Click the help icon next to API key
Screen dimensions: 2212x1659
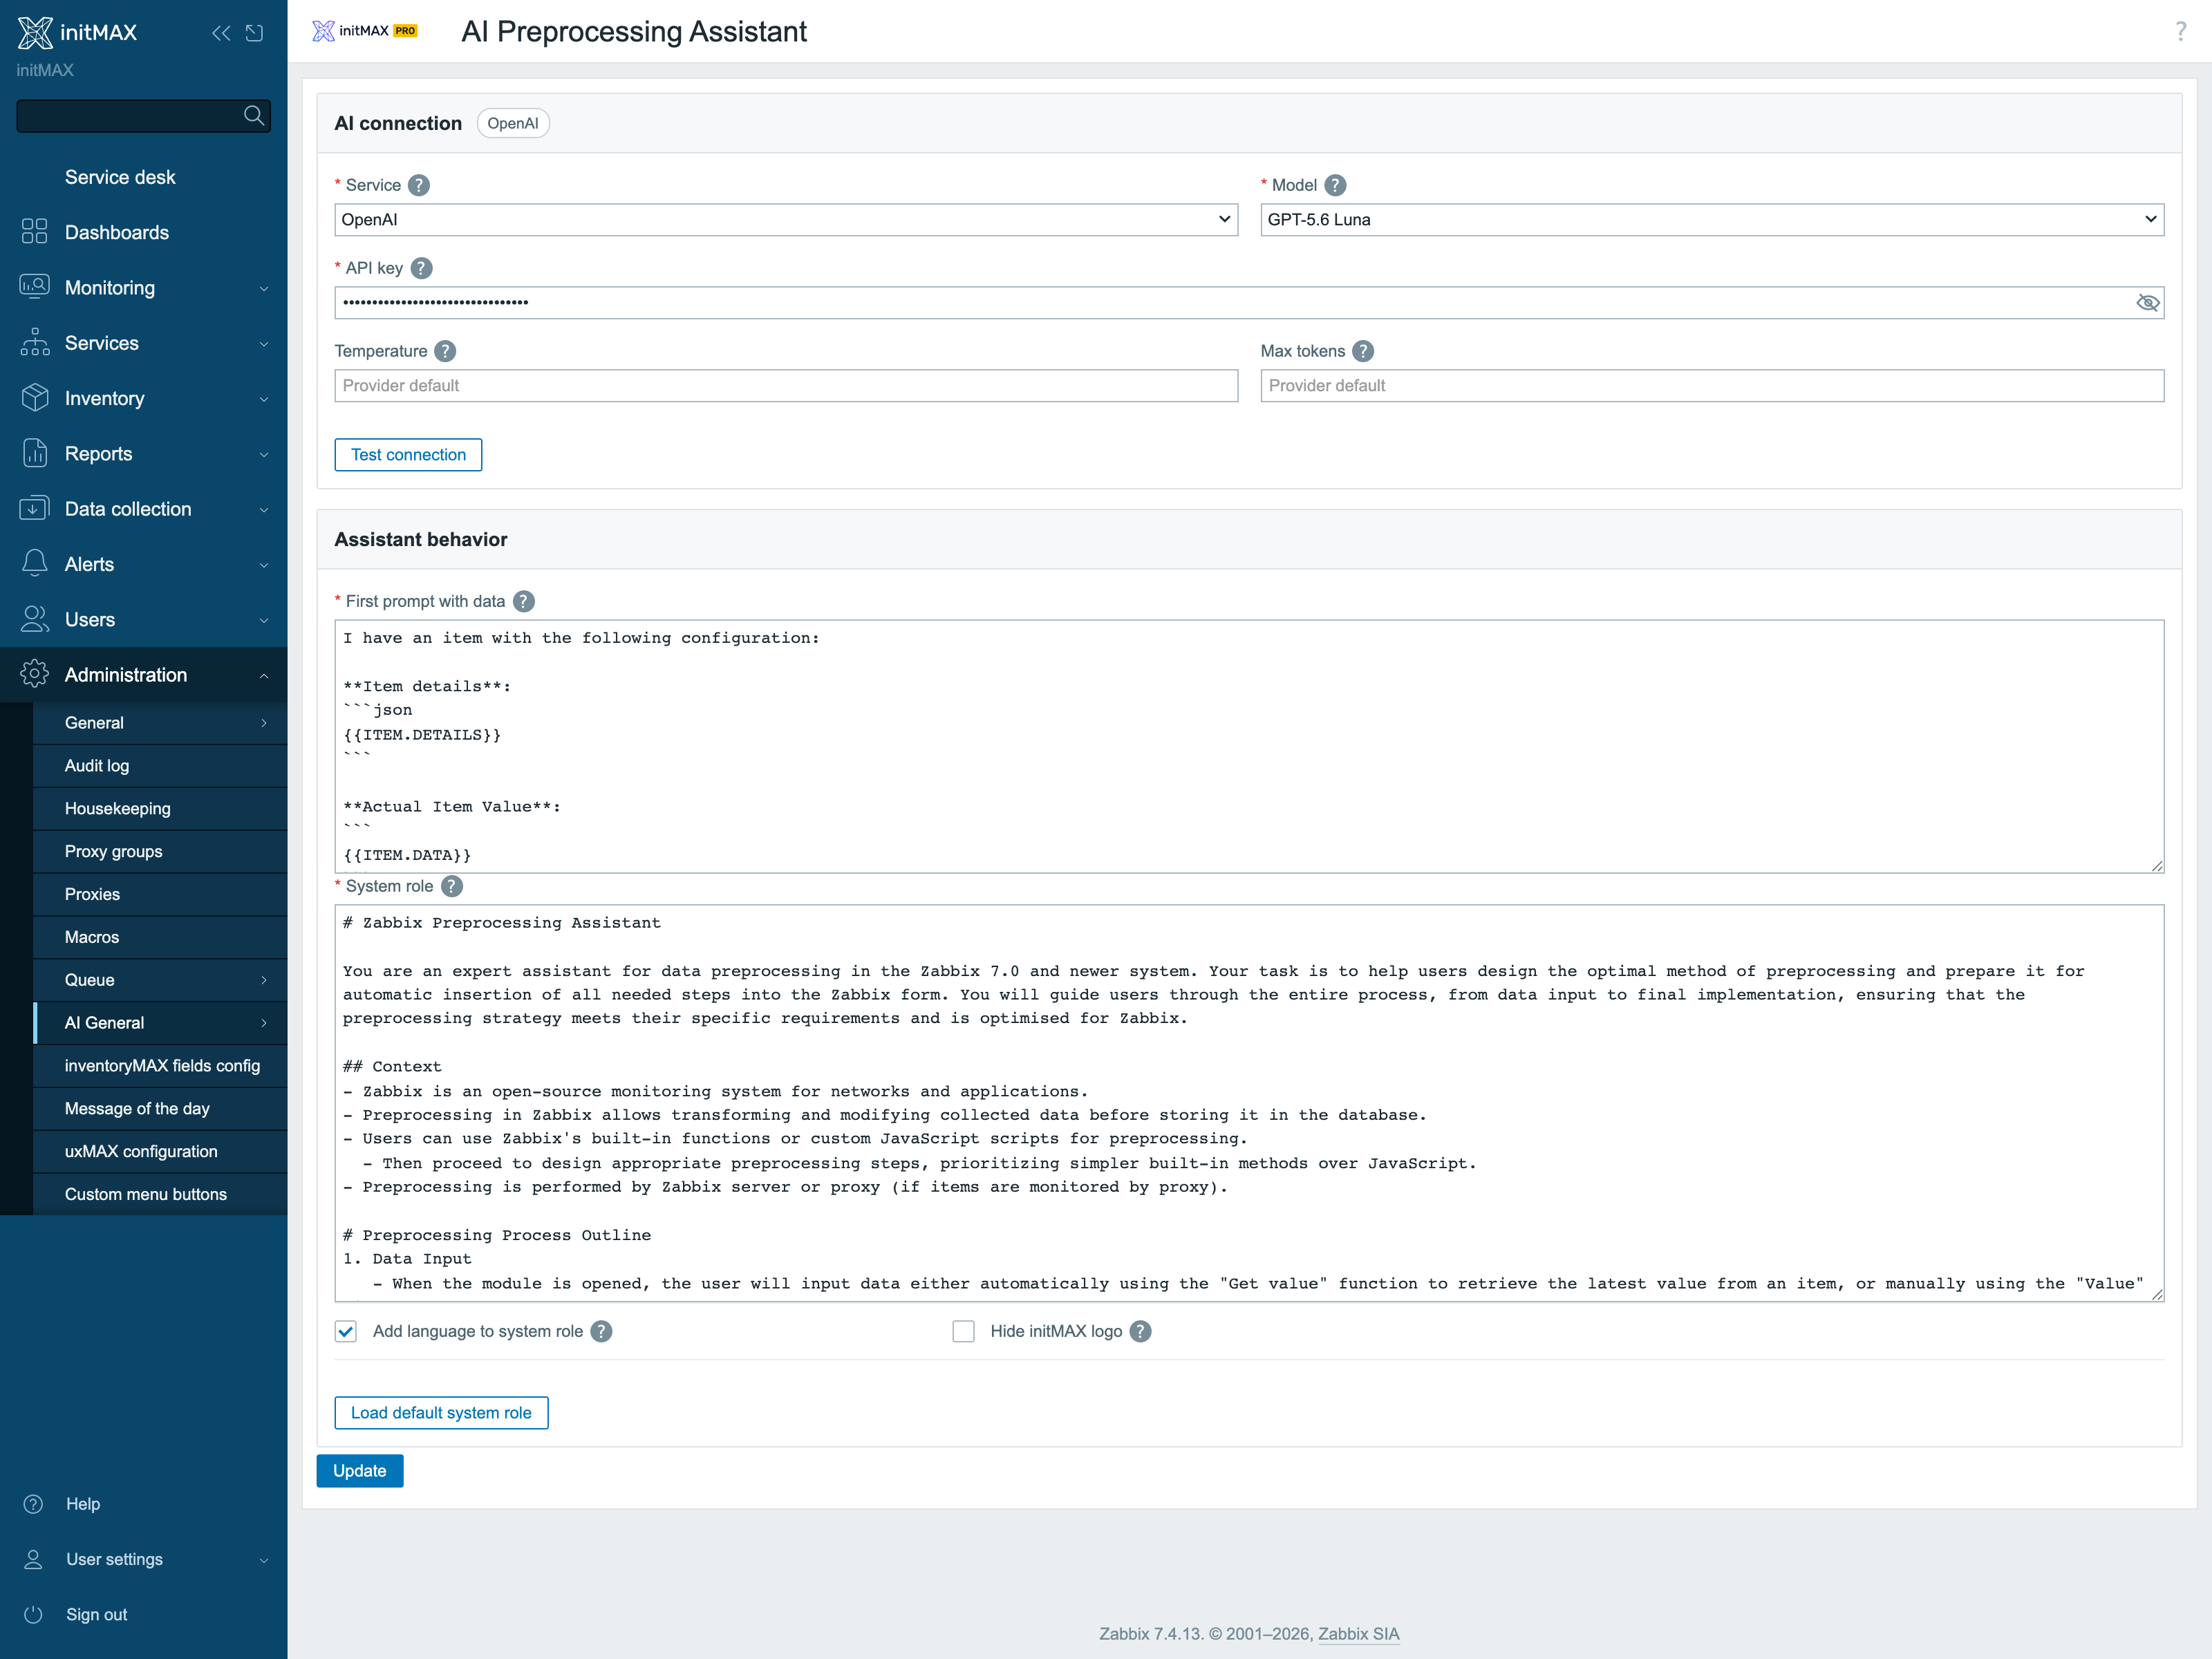[x=422, y=268]
